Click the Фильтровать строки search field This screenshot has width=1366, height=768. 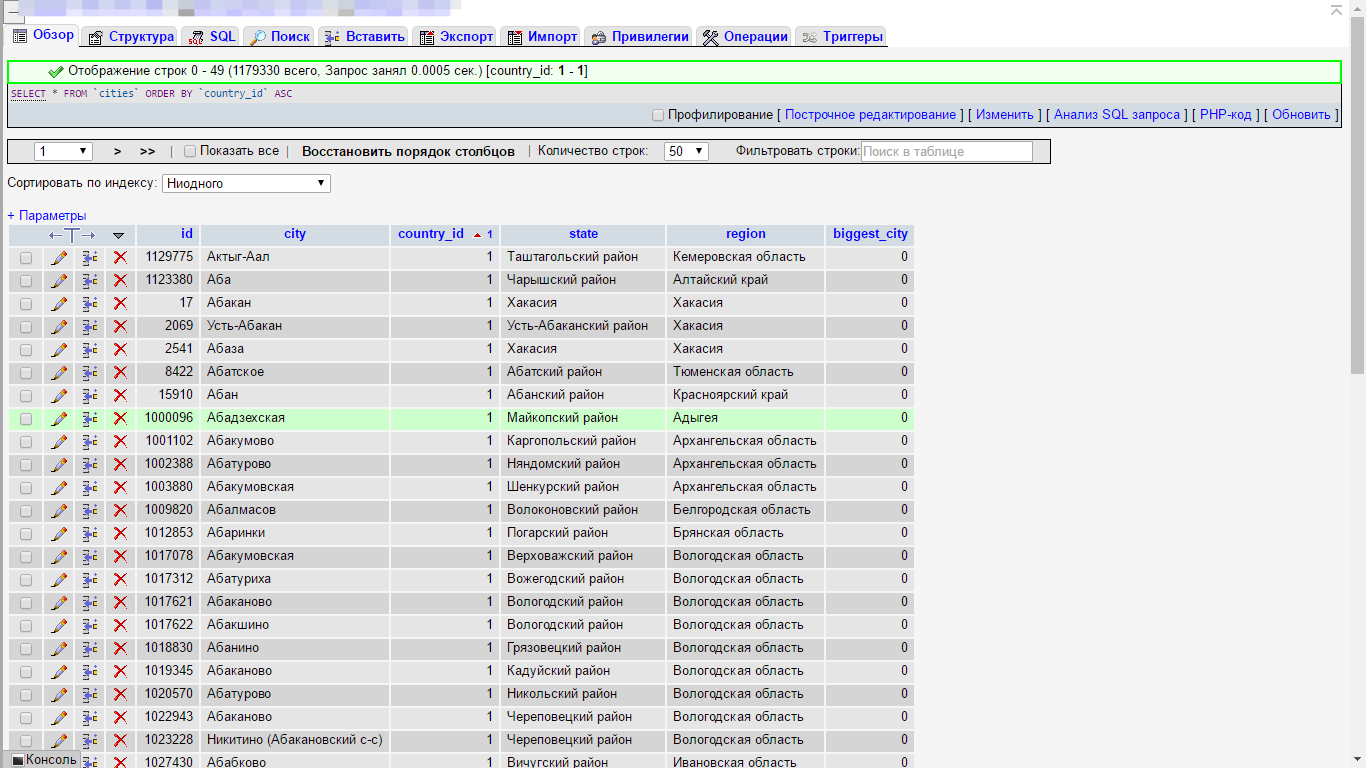[x=946, y=151]
